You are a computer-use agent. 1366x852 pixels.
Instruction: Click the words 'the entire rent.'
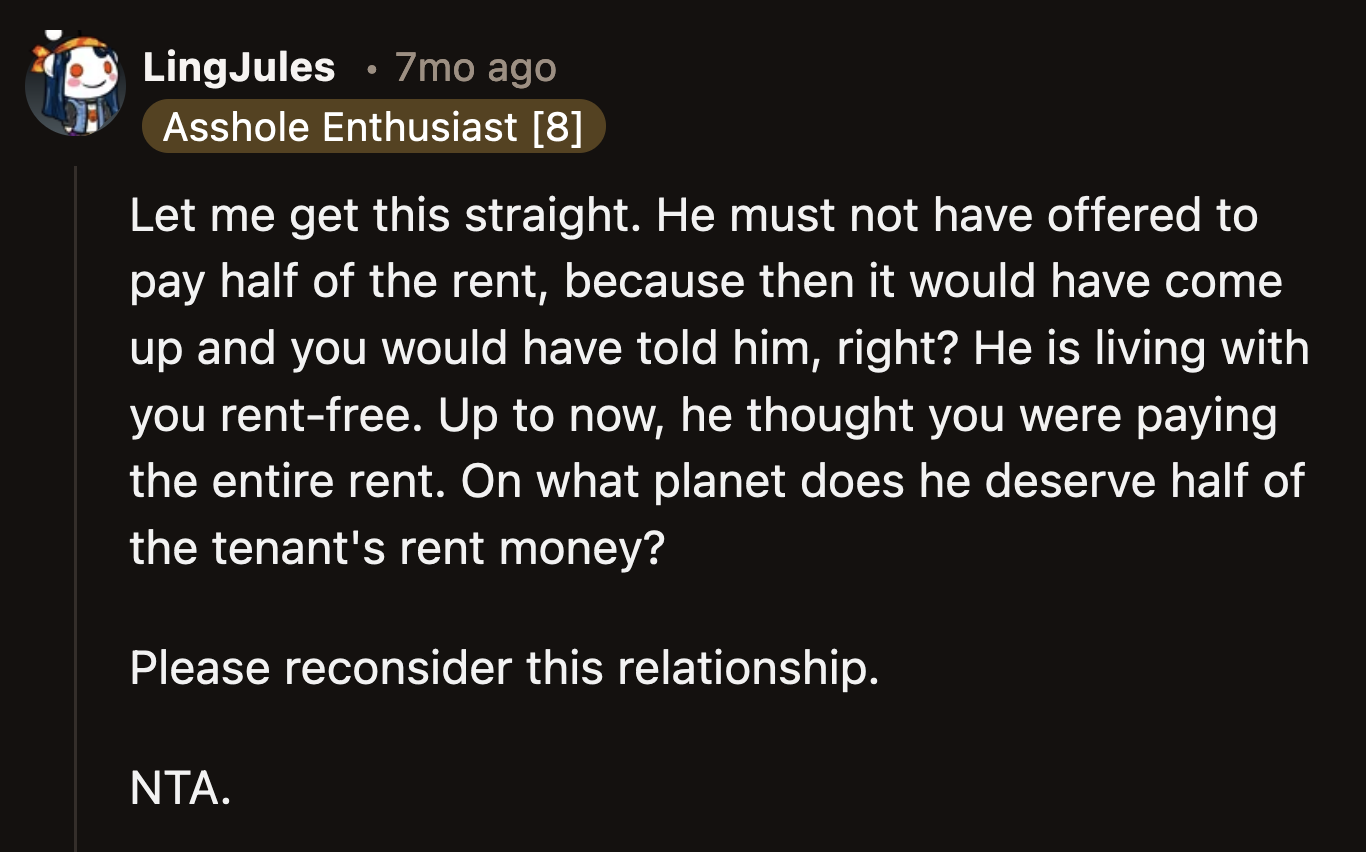[x=290, y=481]
